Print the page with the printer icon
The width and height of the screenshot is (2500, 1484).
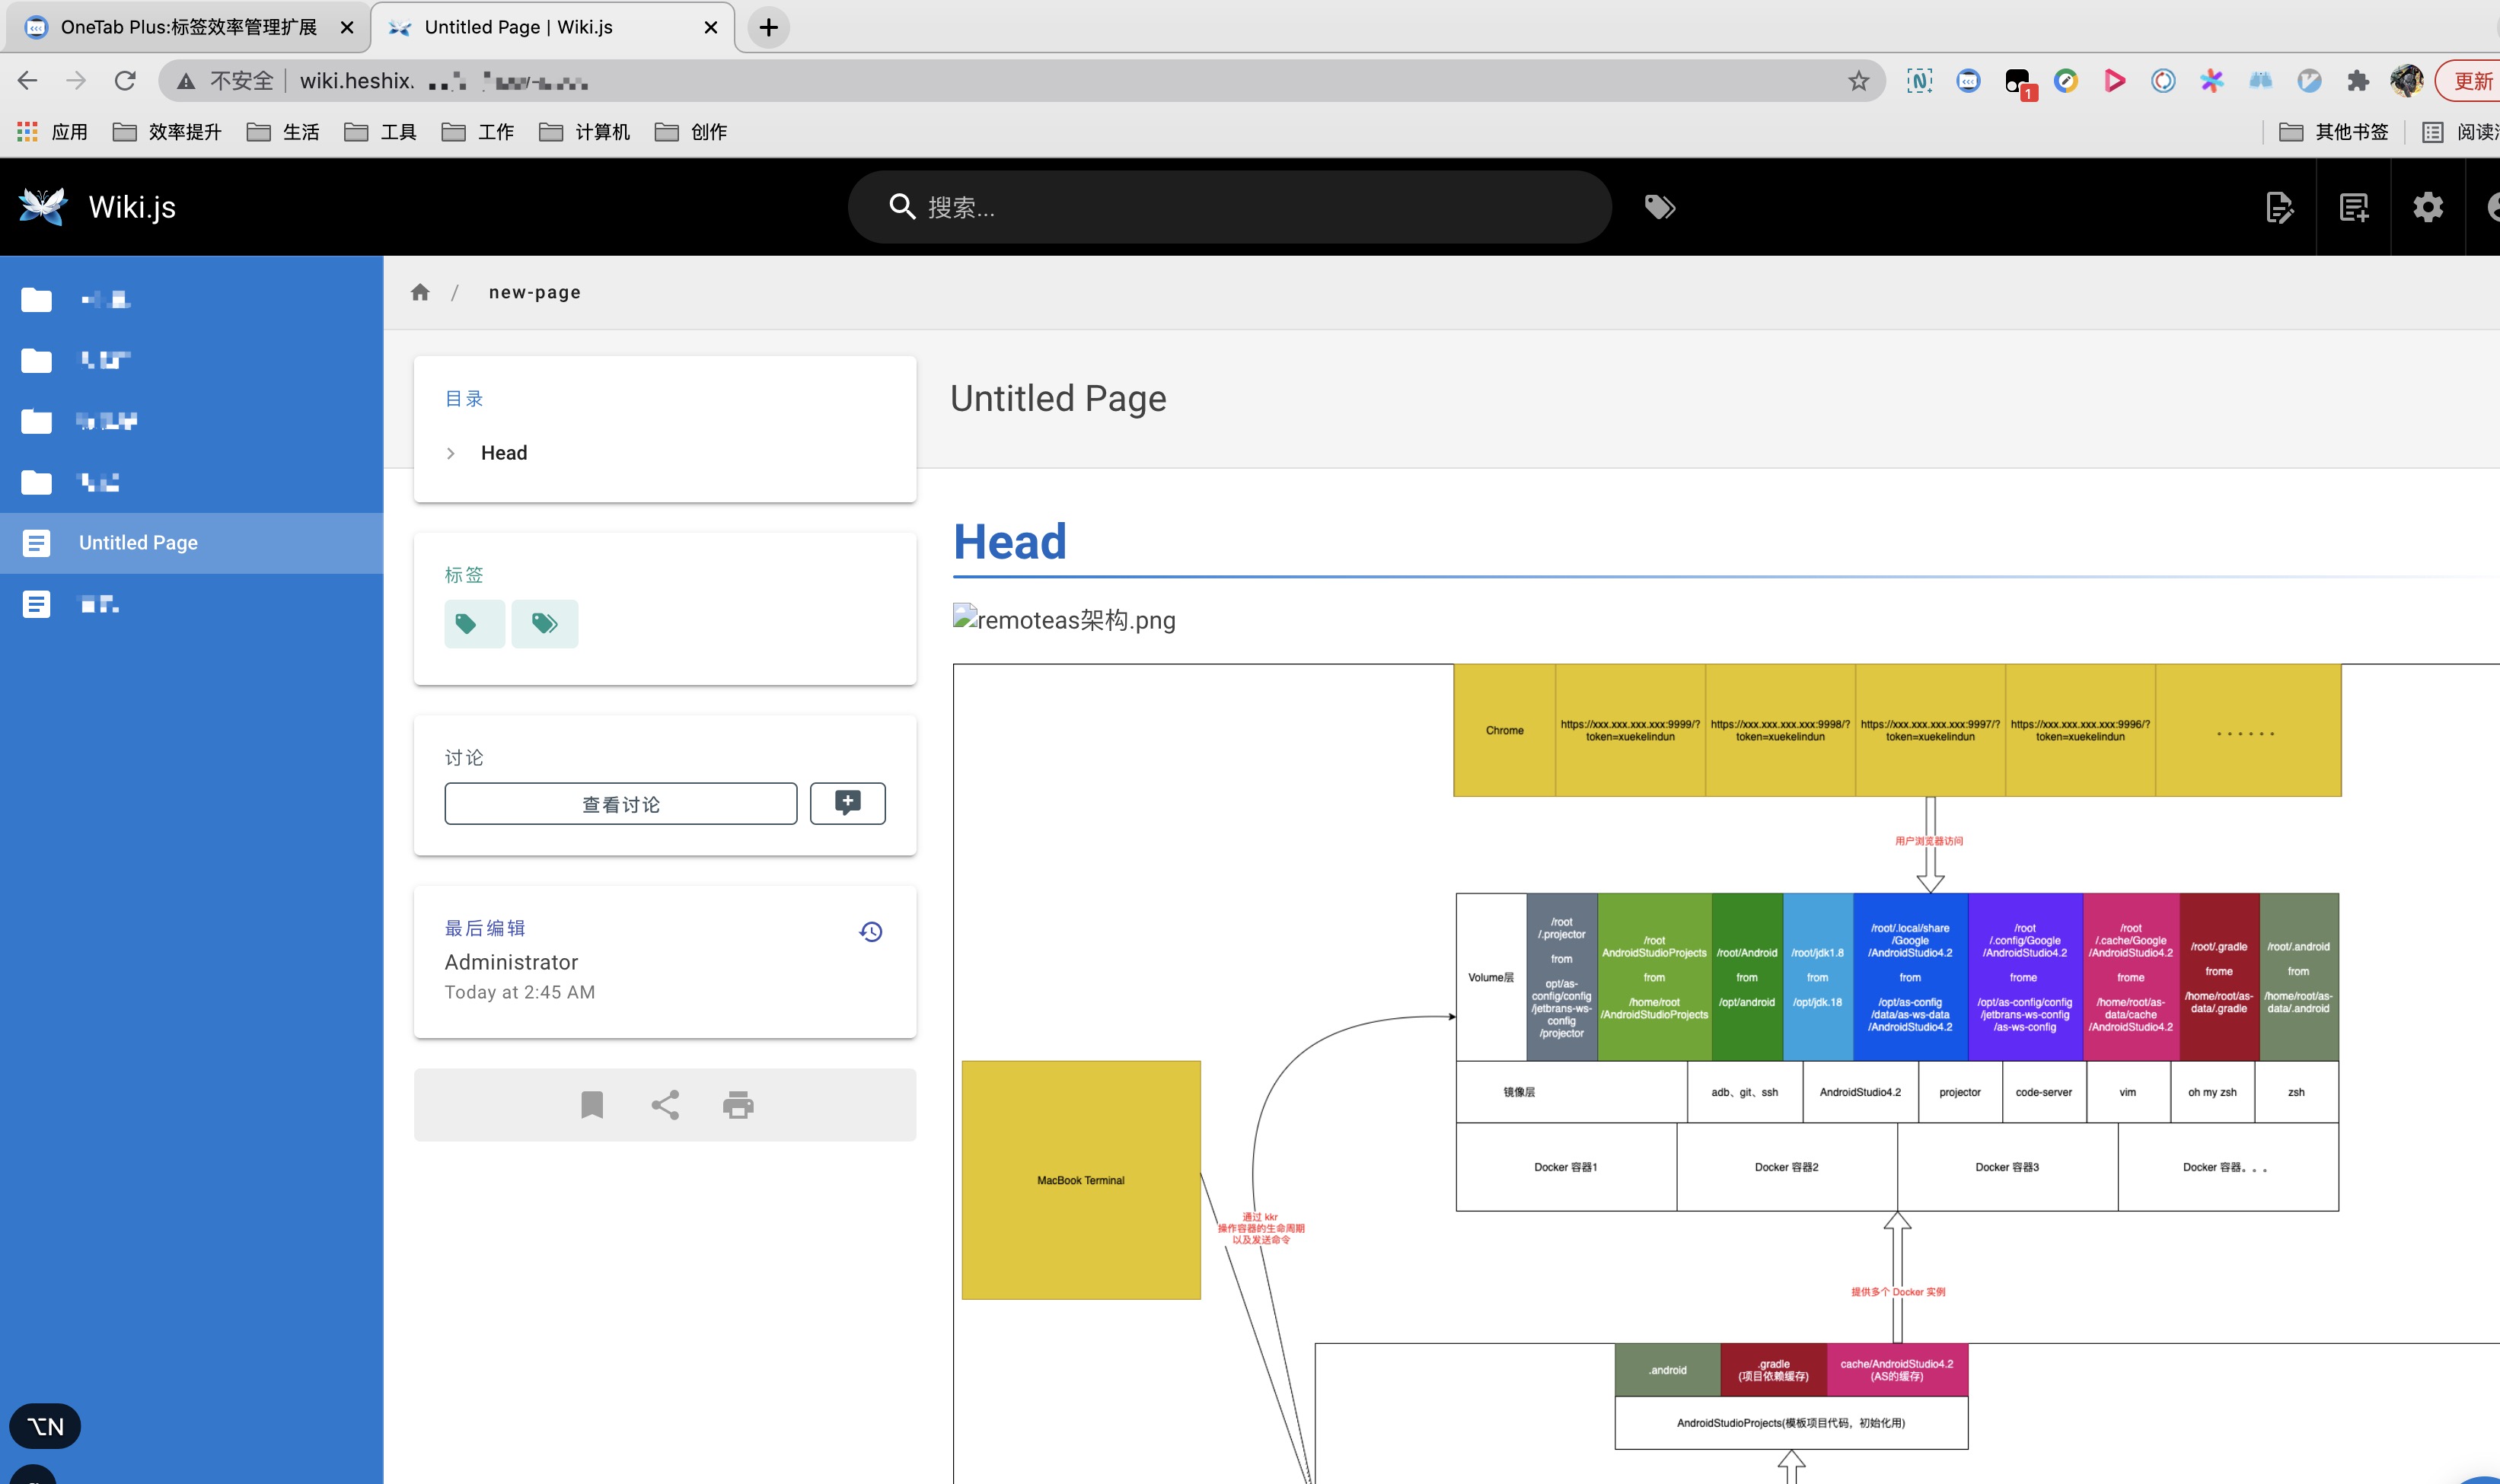pyautogui.click(x=738, y=1105)
